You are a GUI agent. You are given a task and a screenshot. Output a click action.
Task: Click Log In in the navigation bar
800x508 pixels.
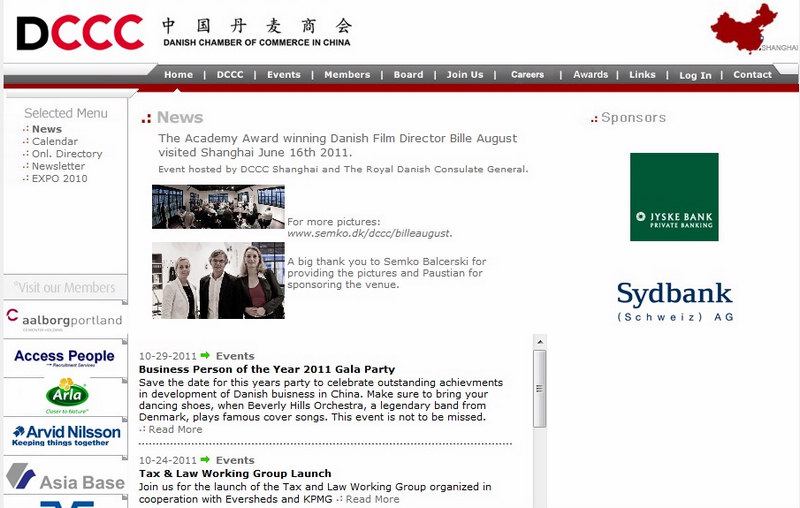pyautogui.click(x=695, y=75)
